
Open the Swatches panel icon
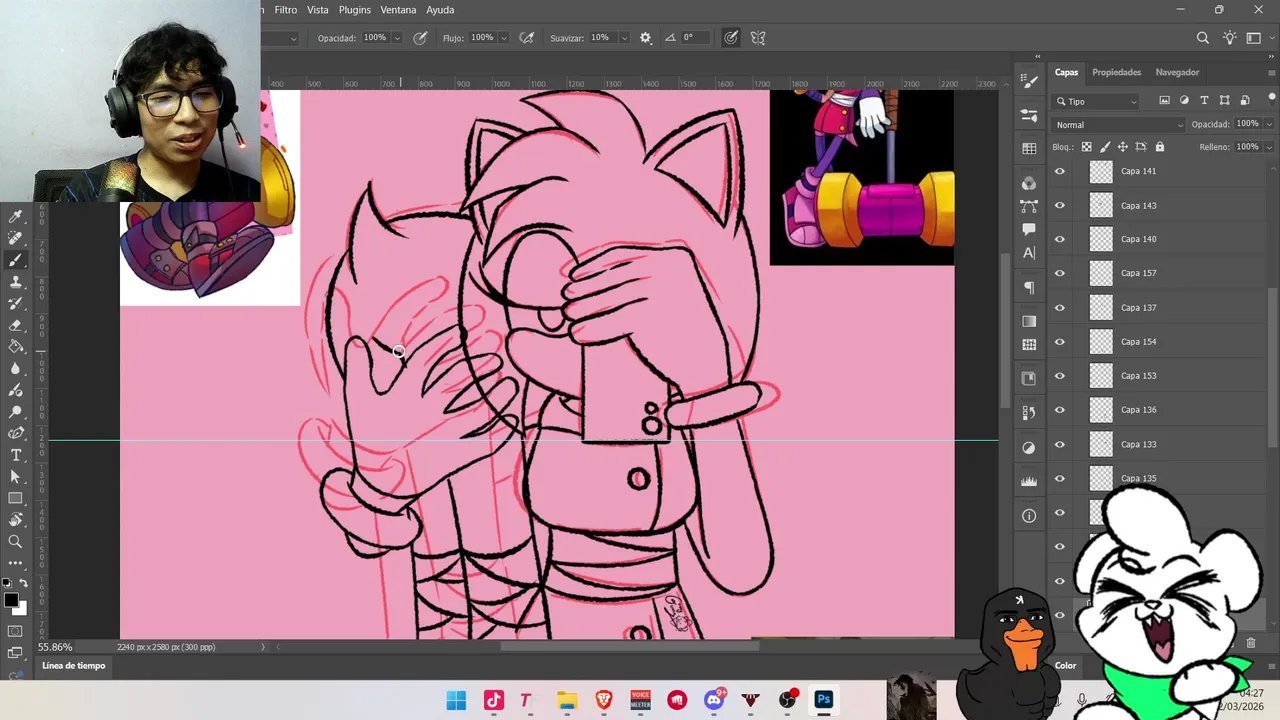[x=1029, y=149]
